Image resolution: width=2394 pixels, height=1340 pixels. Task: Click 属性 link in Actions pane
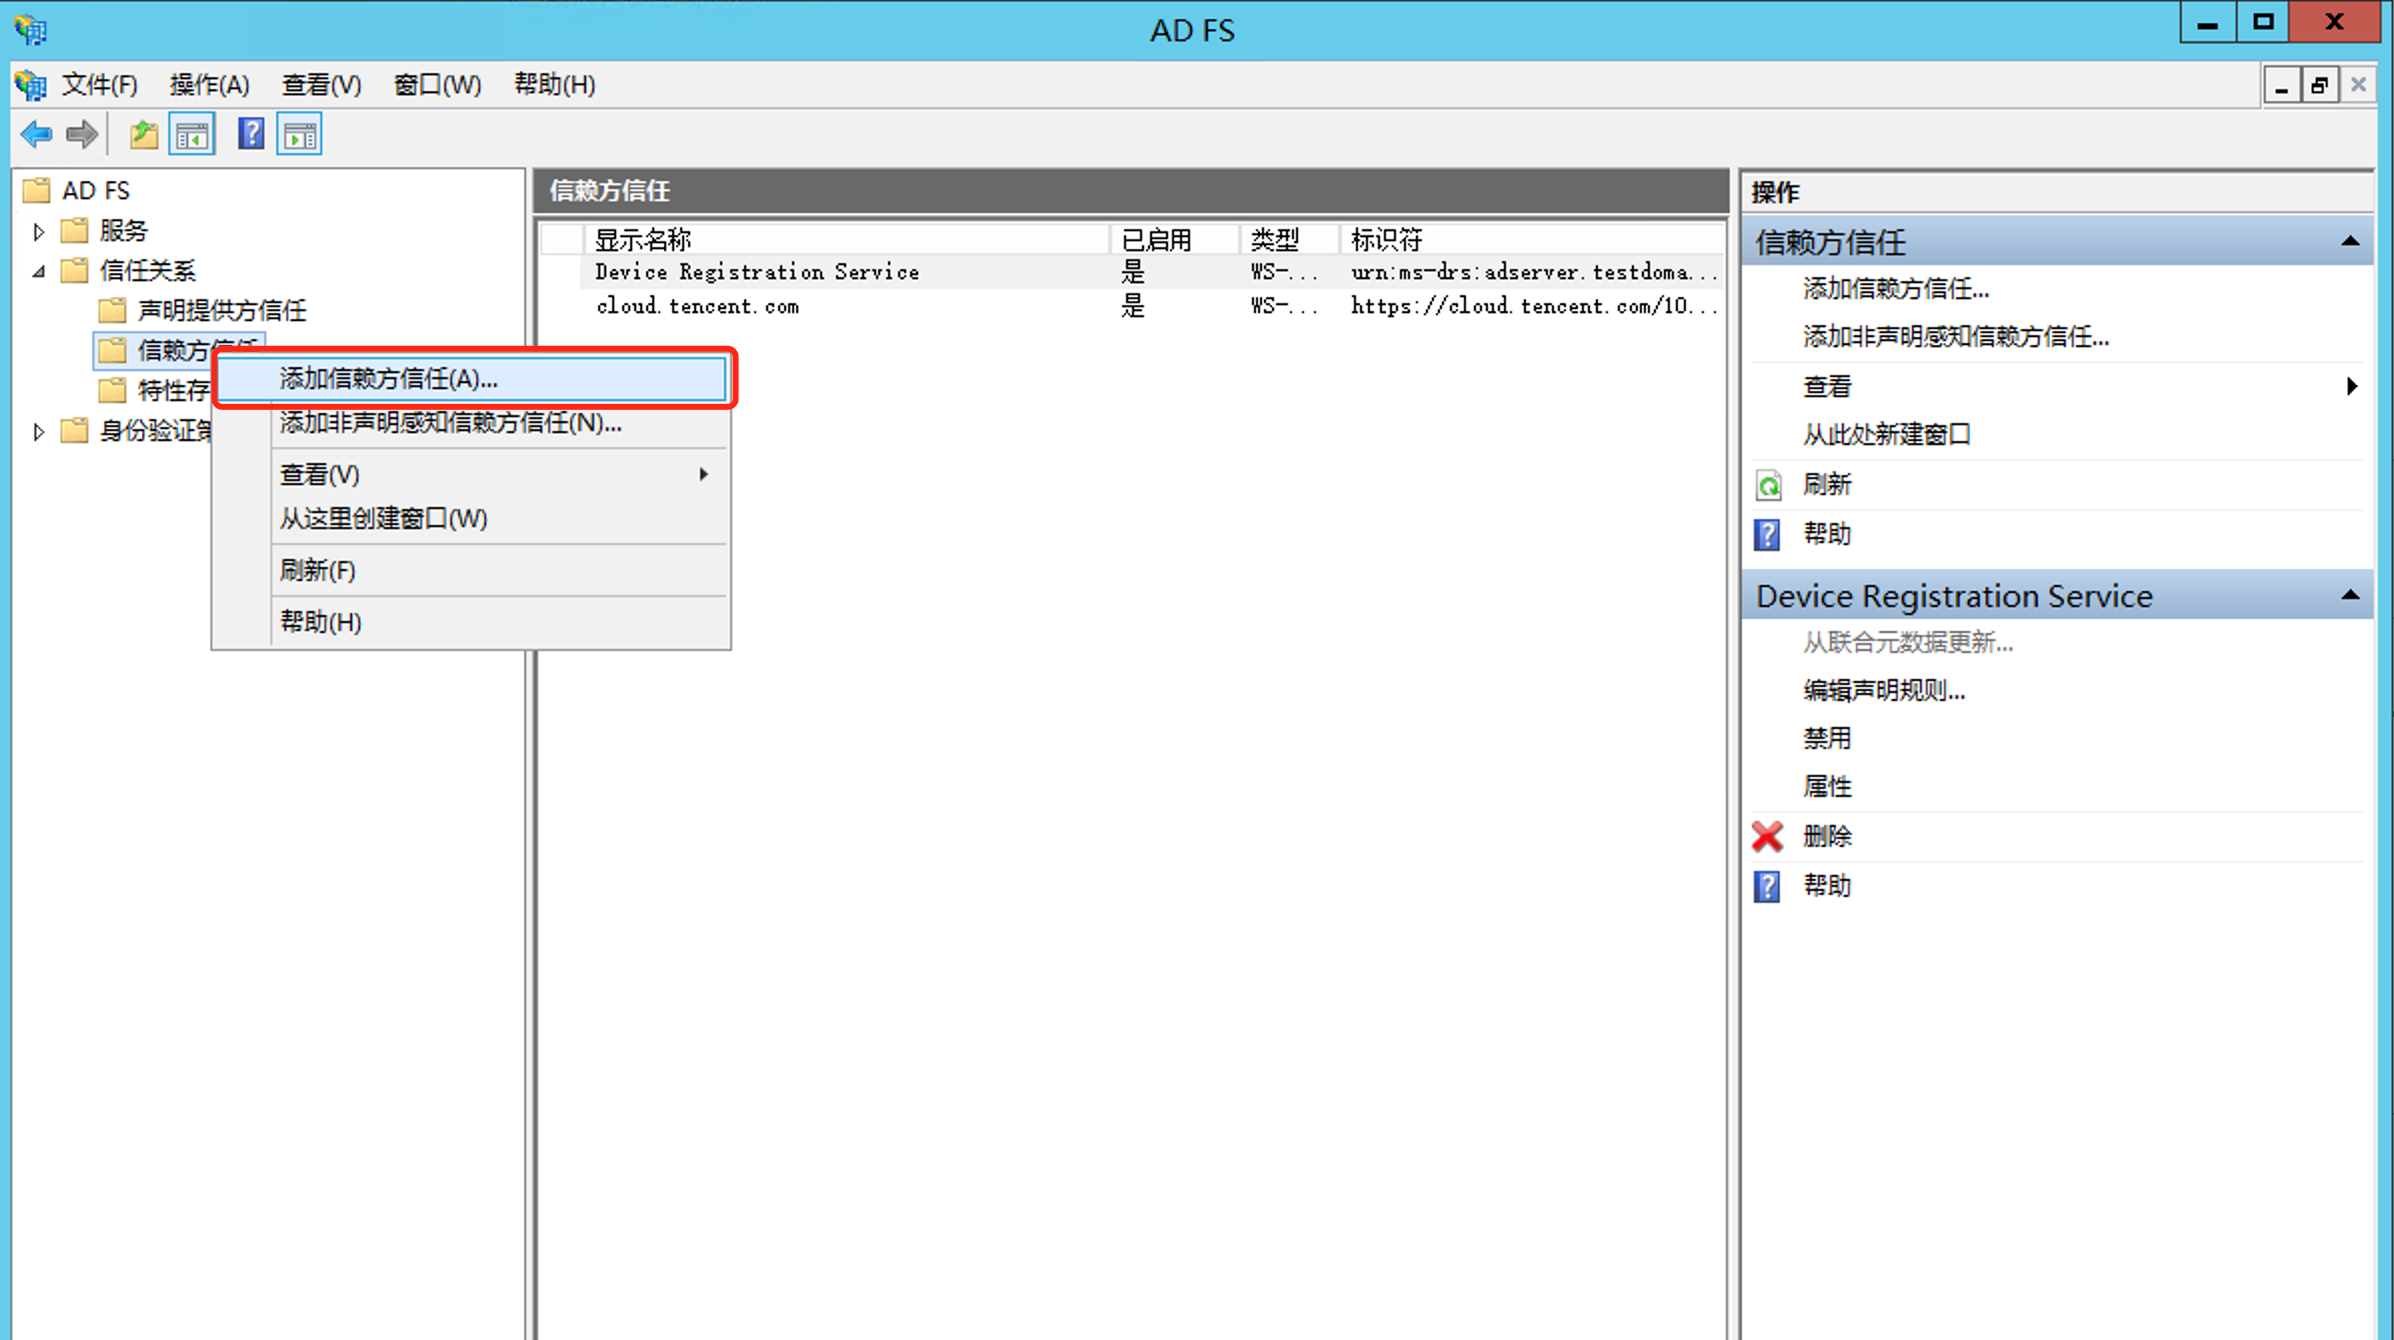coord(1826,787)
